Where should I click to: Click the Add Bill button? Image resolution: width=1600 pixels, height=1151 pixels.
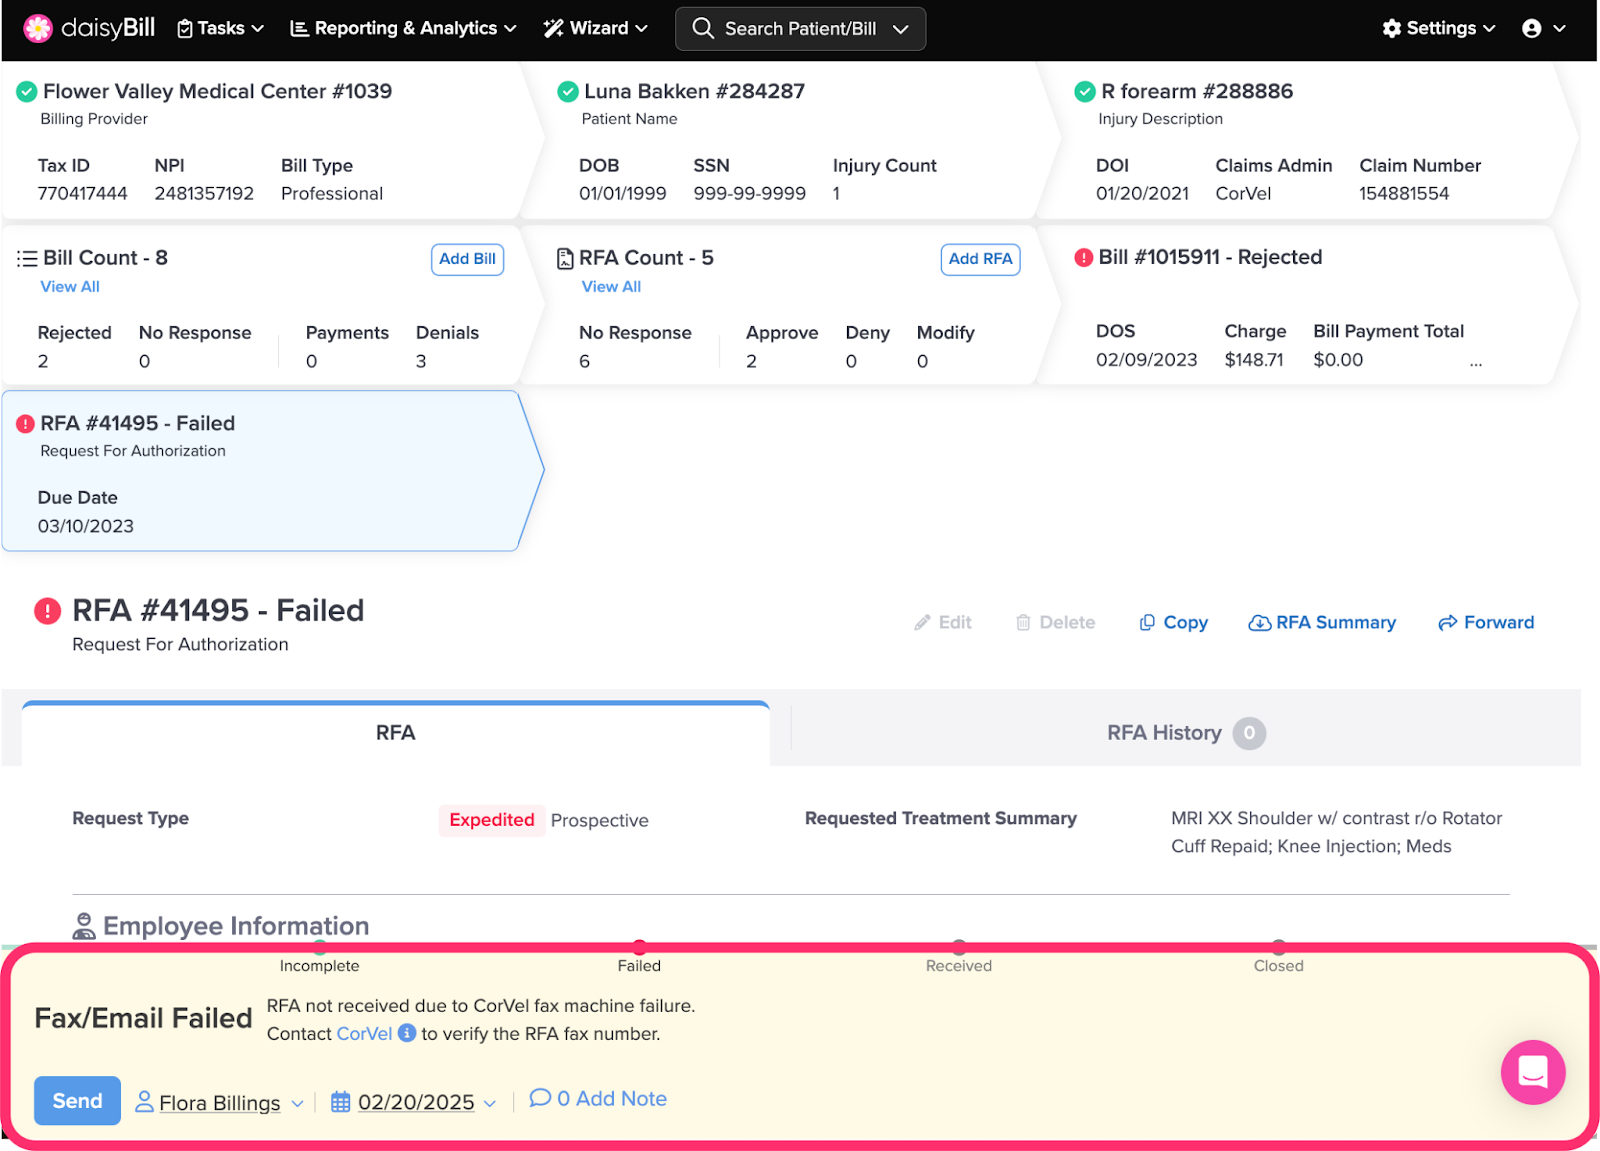tap(468, 259)
